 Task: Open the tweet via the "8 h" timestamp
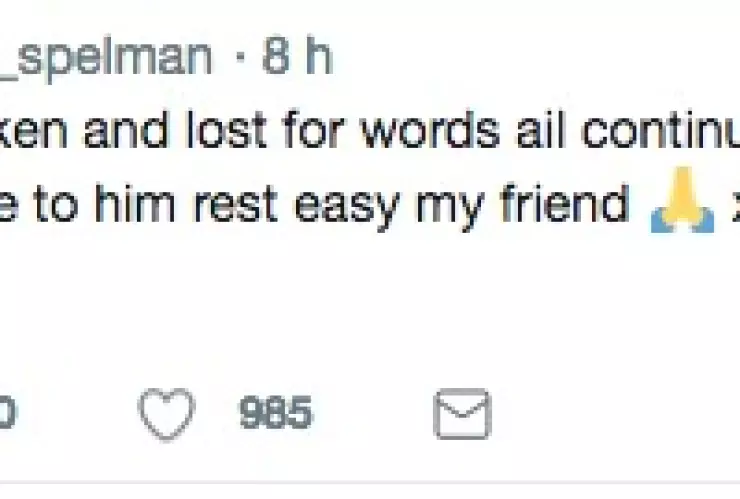(296, 59)
